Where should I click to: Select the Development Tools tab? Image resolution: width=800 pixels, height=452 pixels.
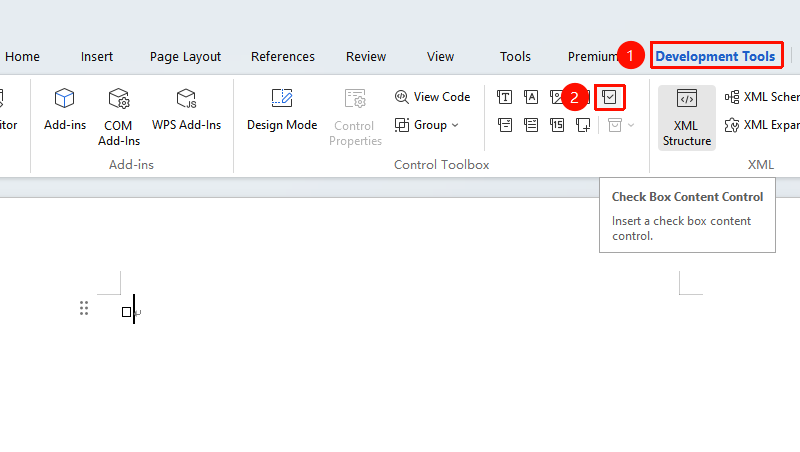(715, 57)
